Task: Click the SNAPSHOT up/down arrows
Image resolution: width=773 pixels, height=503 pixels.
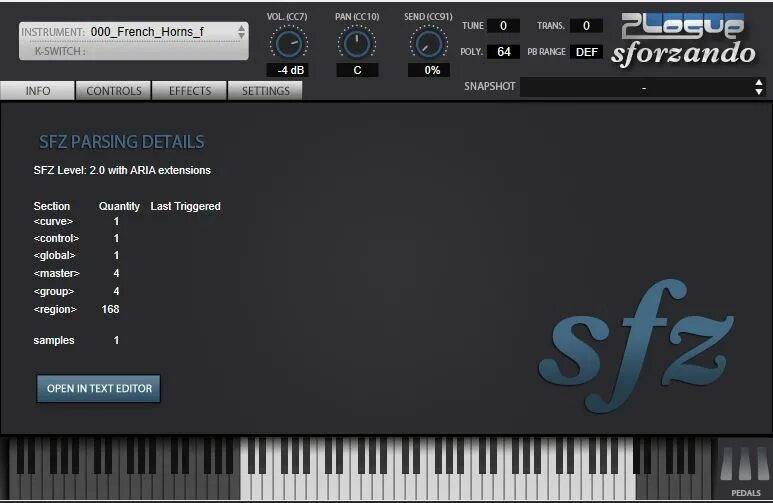Action: [x=759, y=87]
